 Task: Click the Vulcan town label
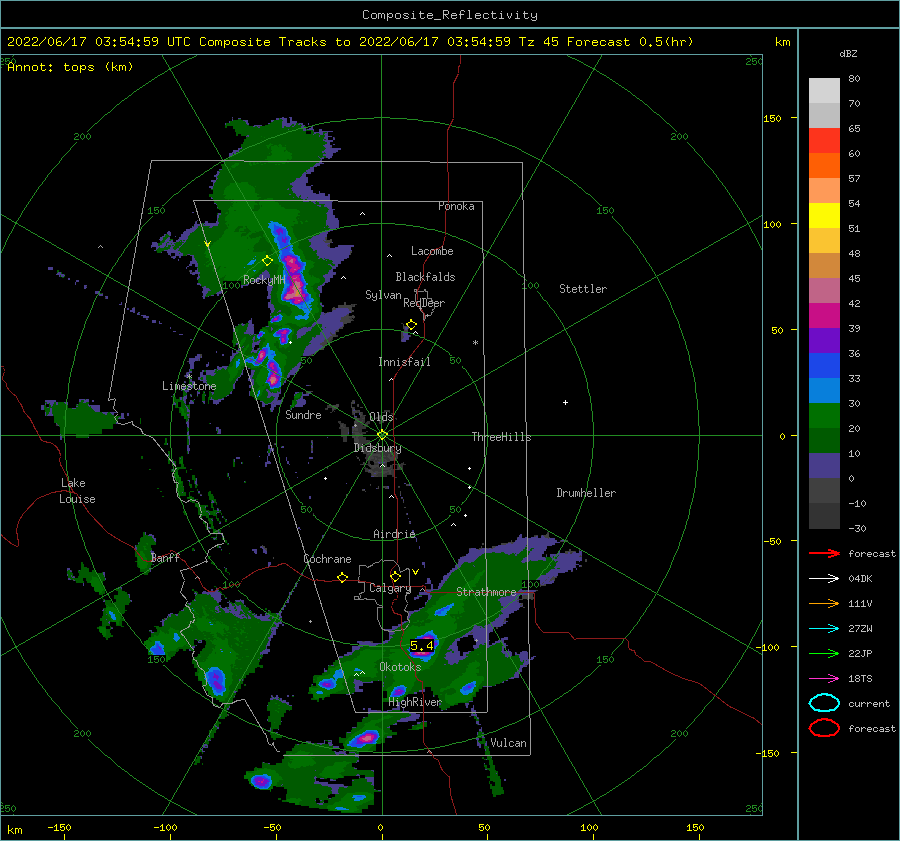coord(509,743)
